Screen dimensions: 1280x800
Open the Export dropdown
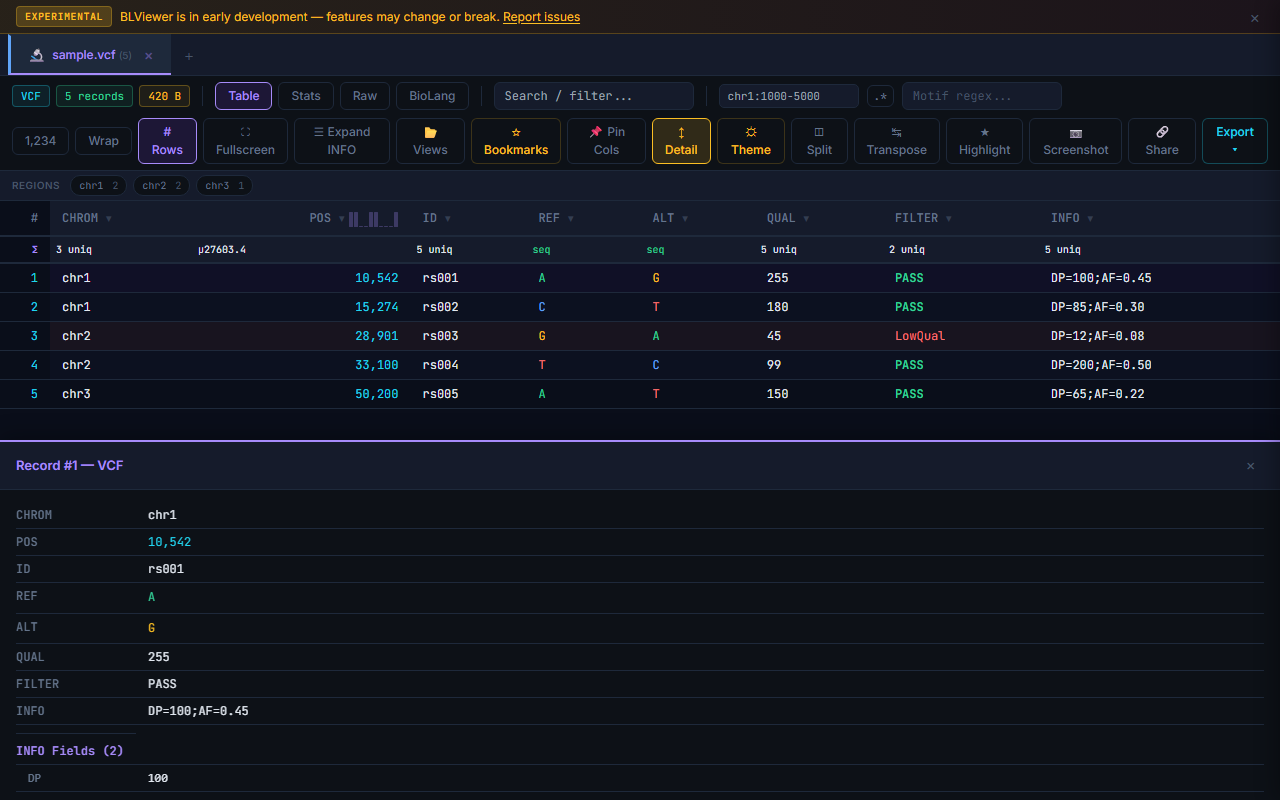point(1234,141)
